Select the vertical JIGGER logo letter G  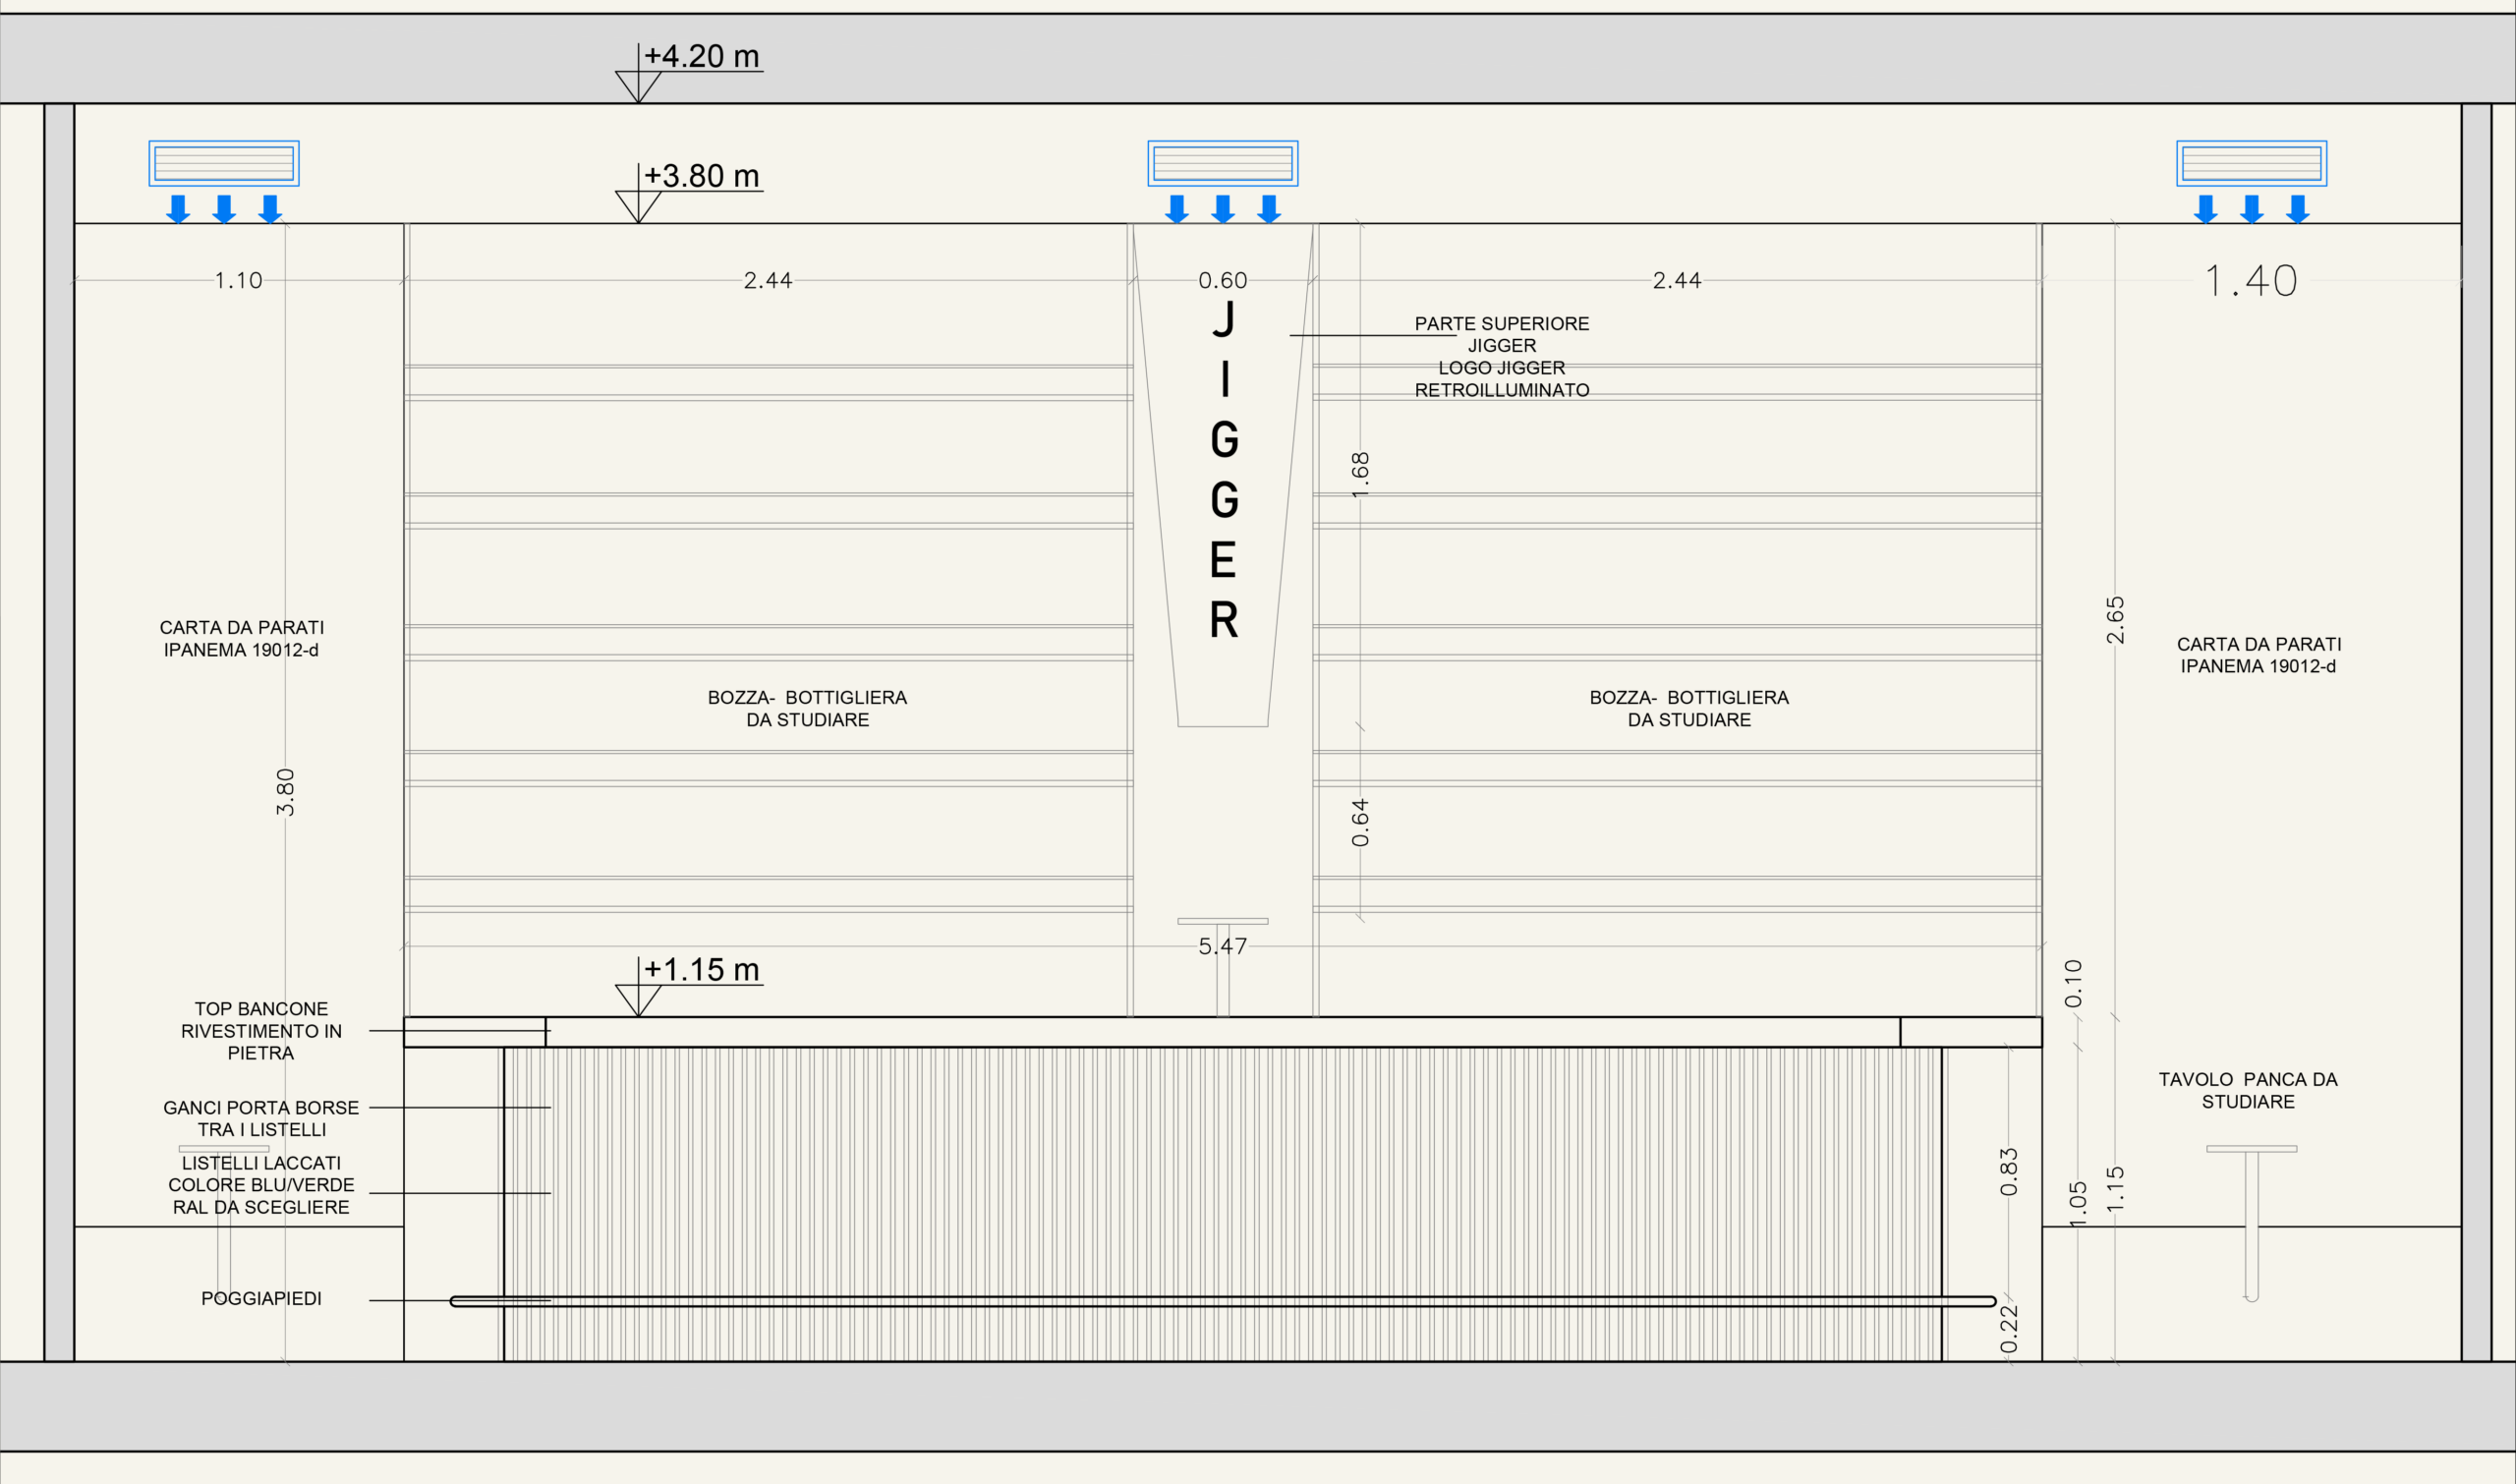click(x=1224, y=440)
